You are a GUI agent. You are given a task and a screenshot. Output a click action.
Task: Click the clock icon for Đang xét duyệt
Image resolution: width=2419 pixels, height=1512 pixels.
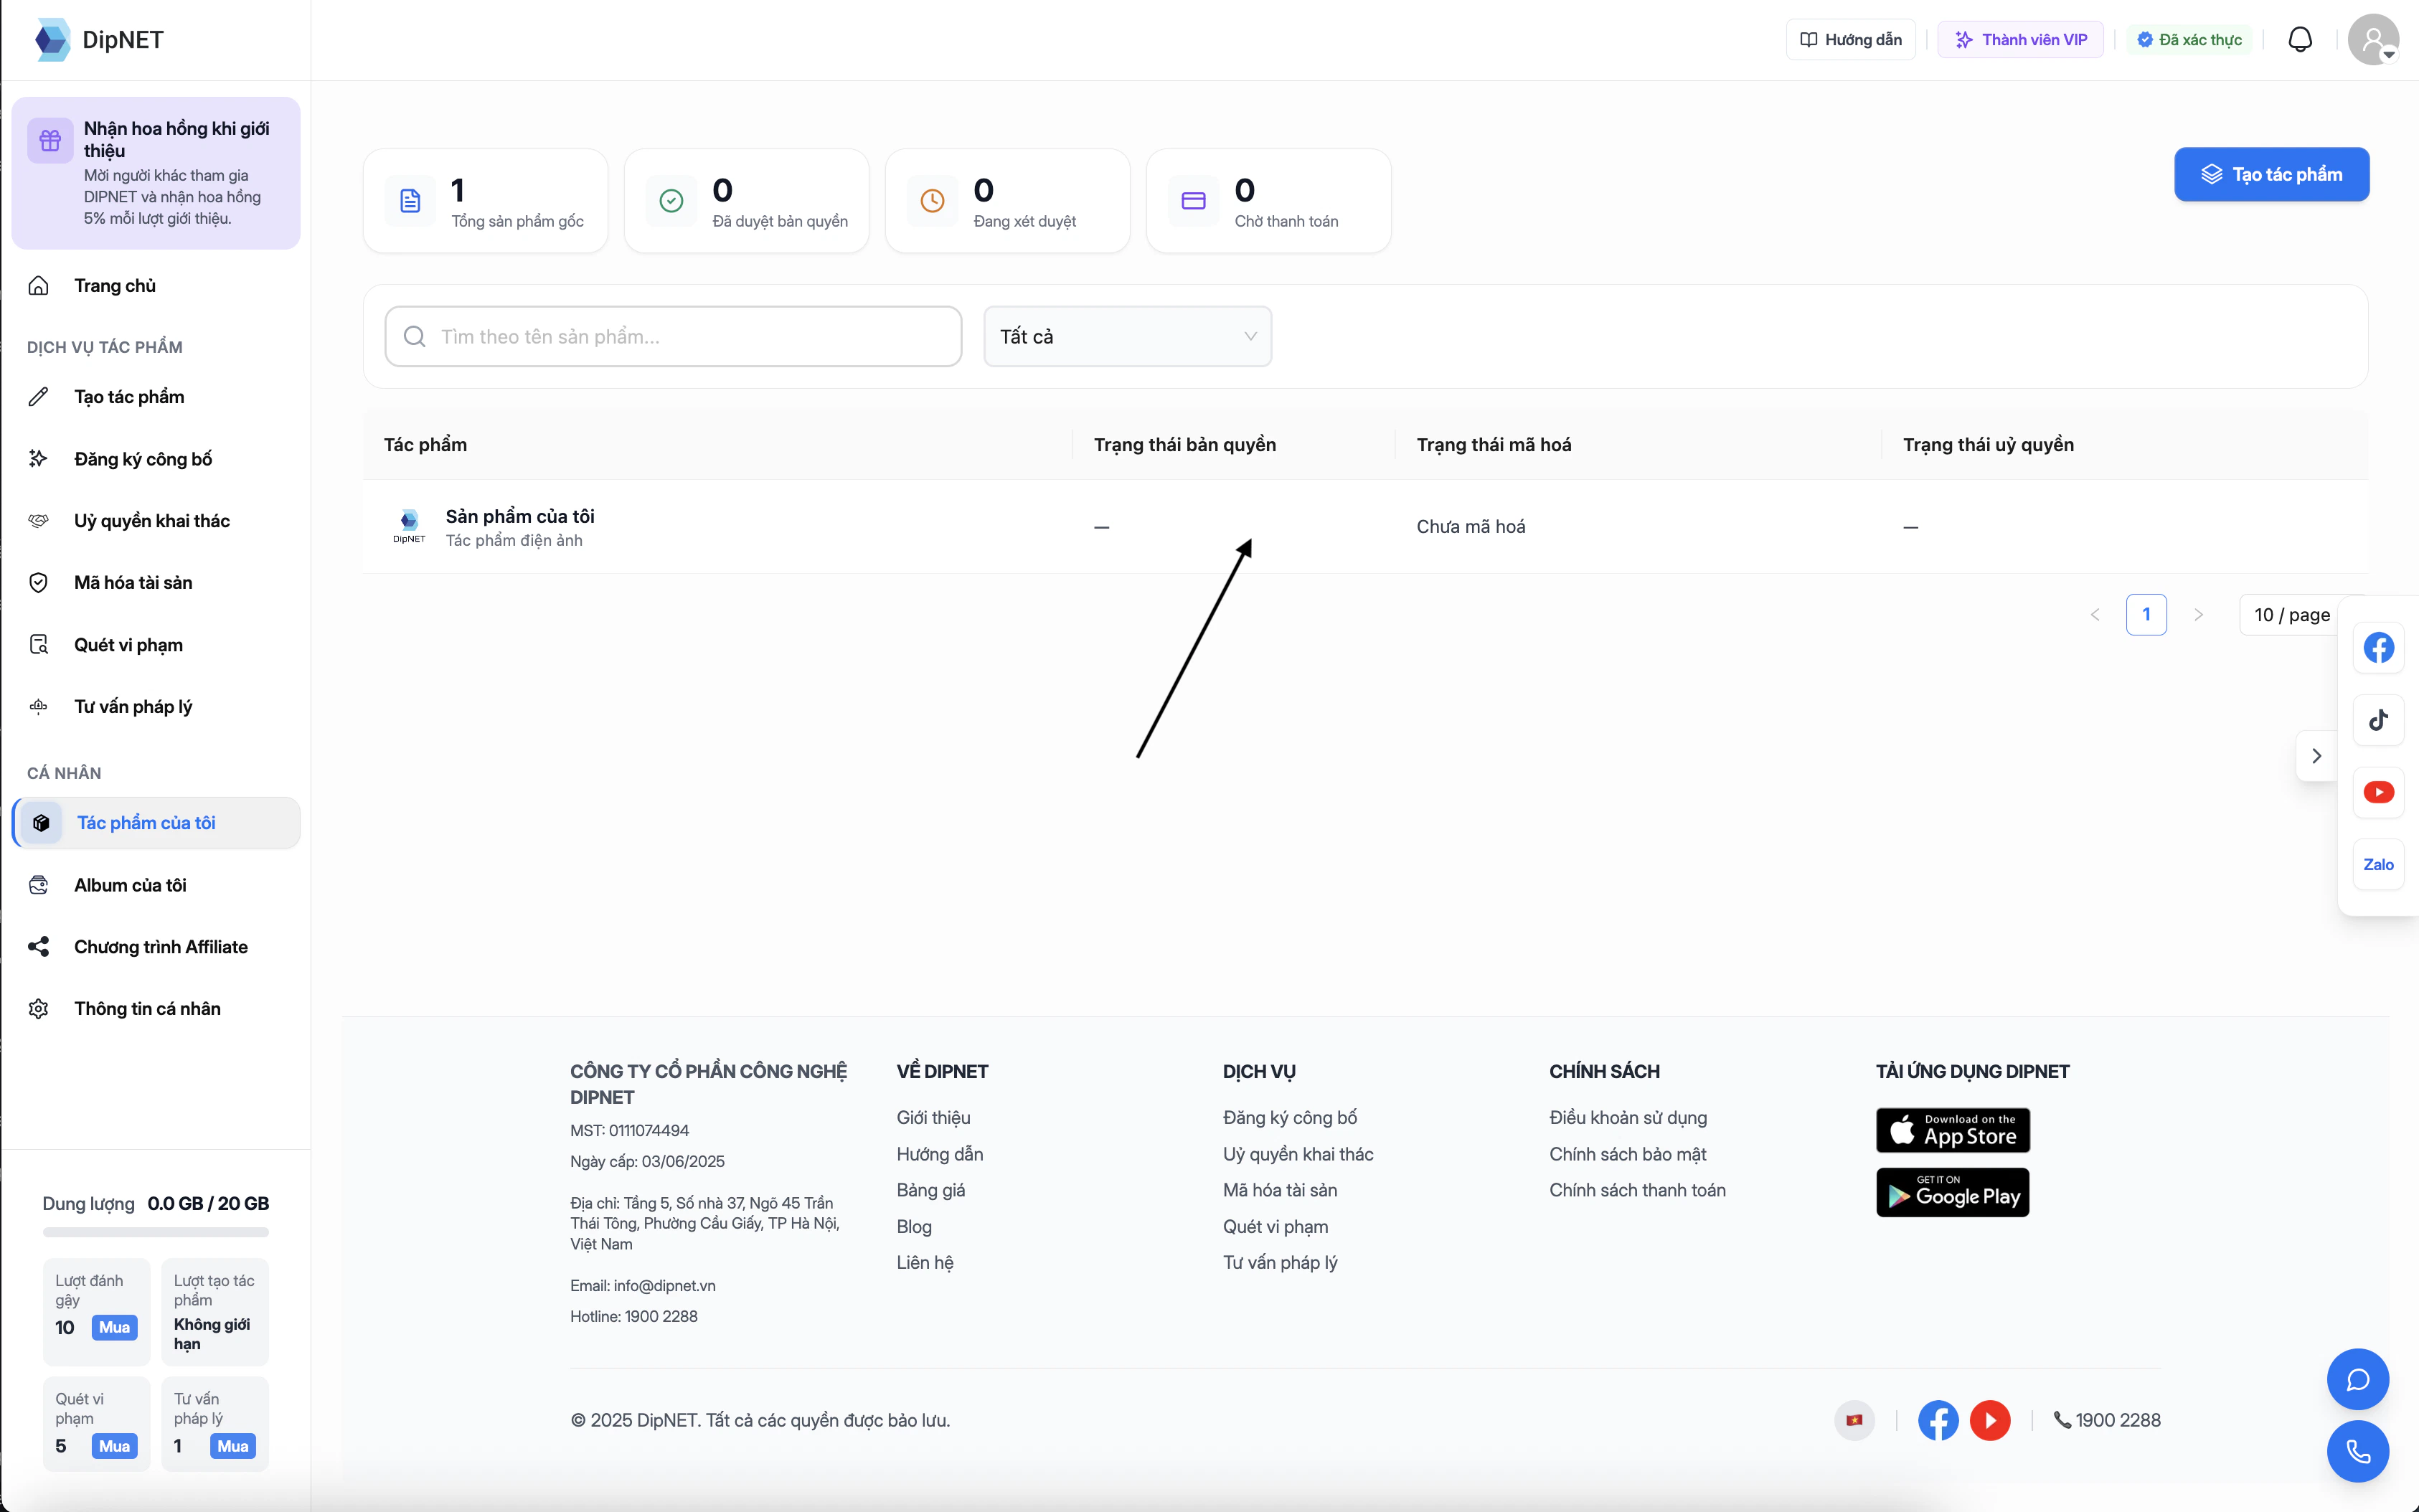[x=932, y=201]
